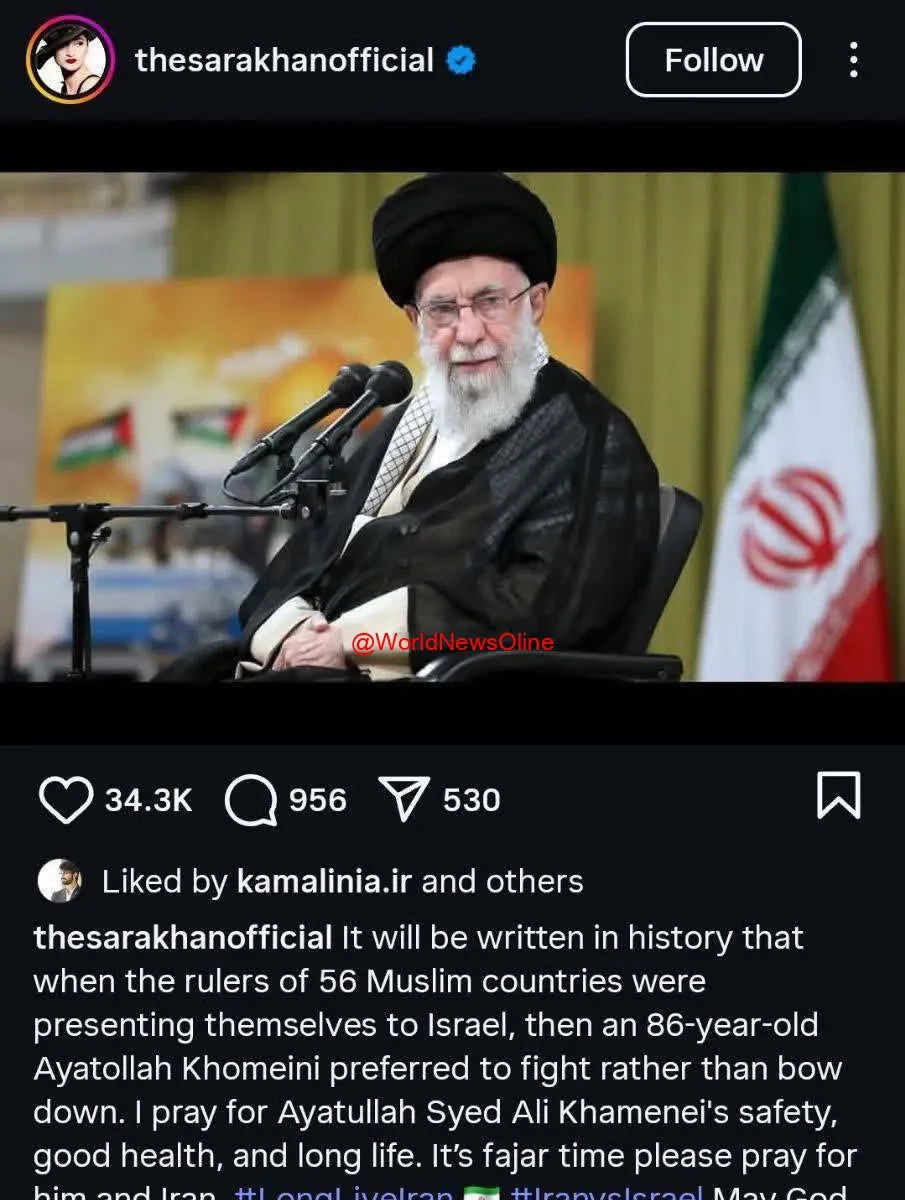This screenshot has height=1200, width=905.
Task: Click caption author name thesarakhanofficial
Action: coord(183,938)
